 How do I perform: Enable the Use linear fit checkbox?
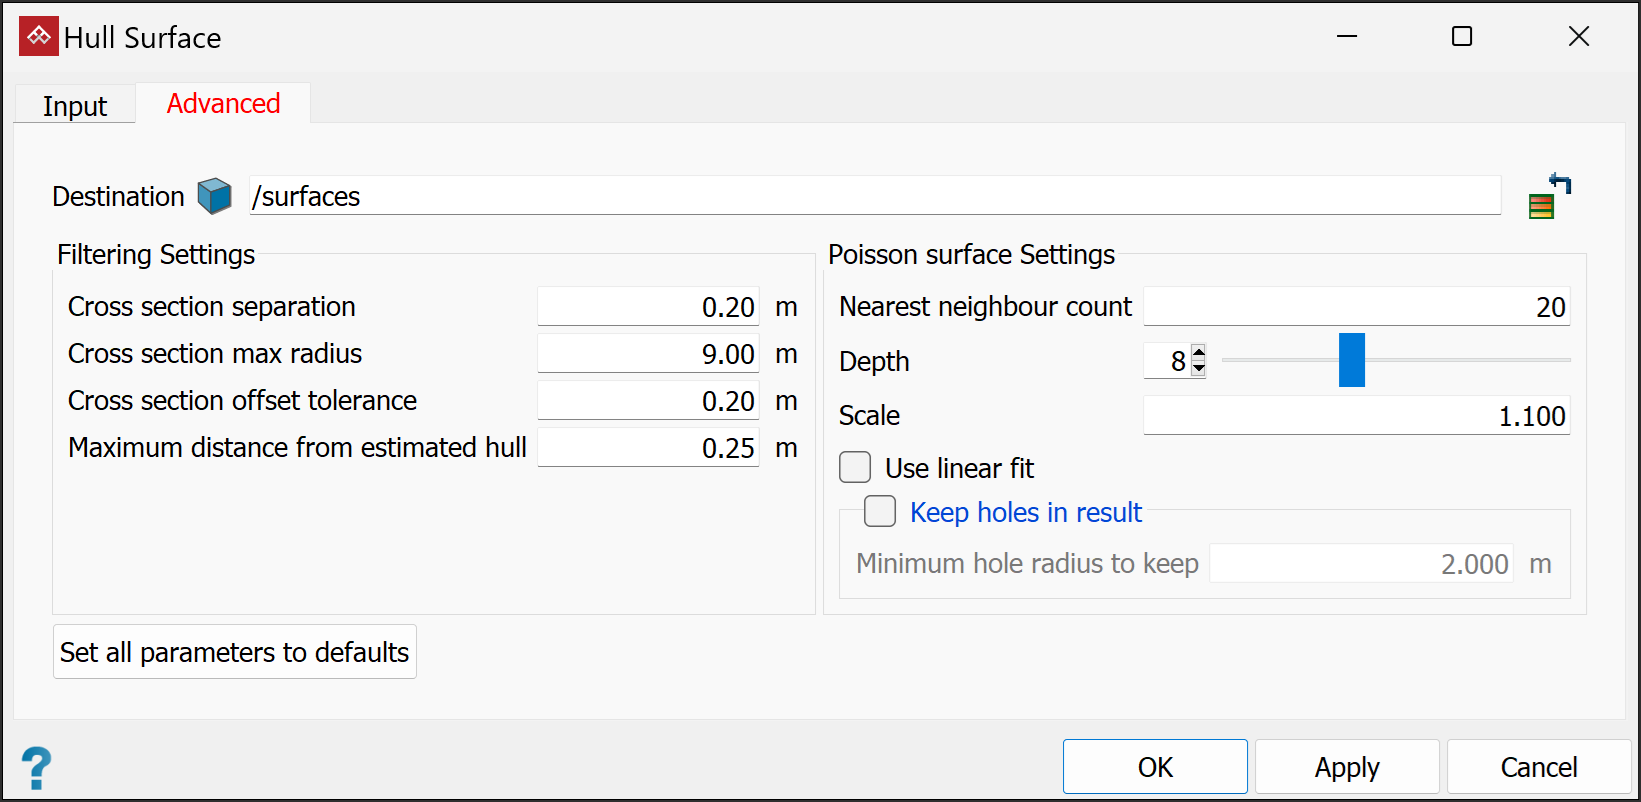pyautogui.click(x=855, y=467)
